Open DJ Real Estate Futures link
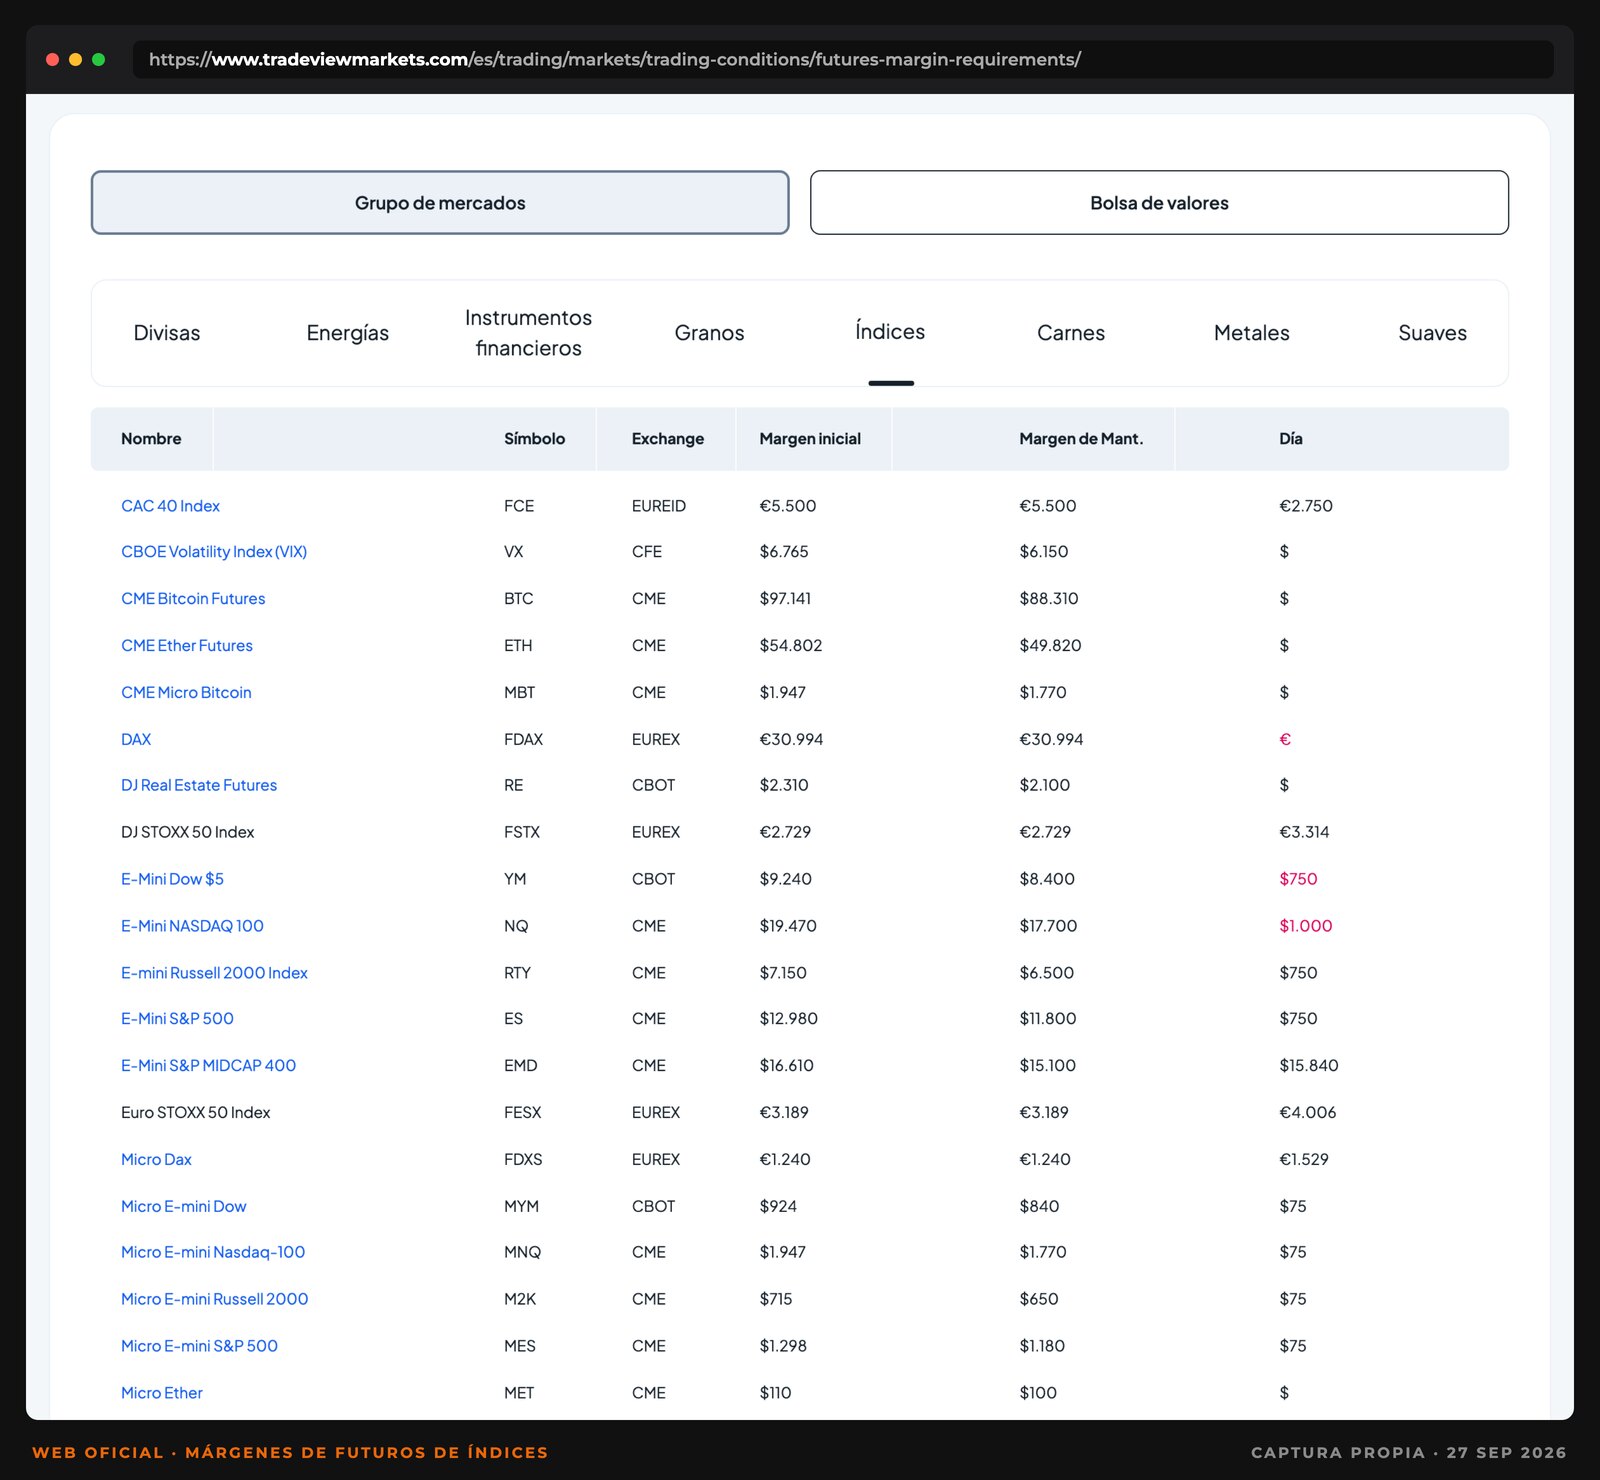1600x1480 pixels. pos(199,786)
